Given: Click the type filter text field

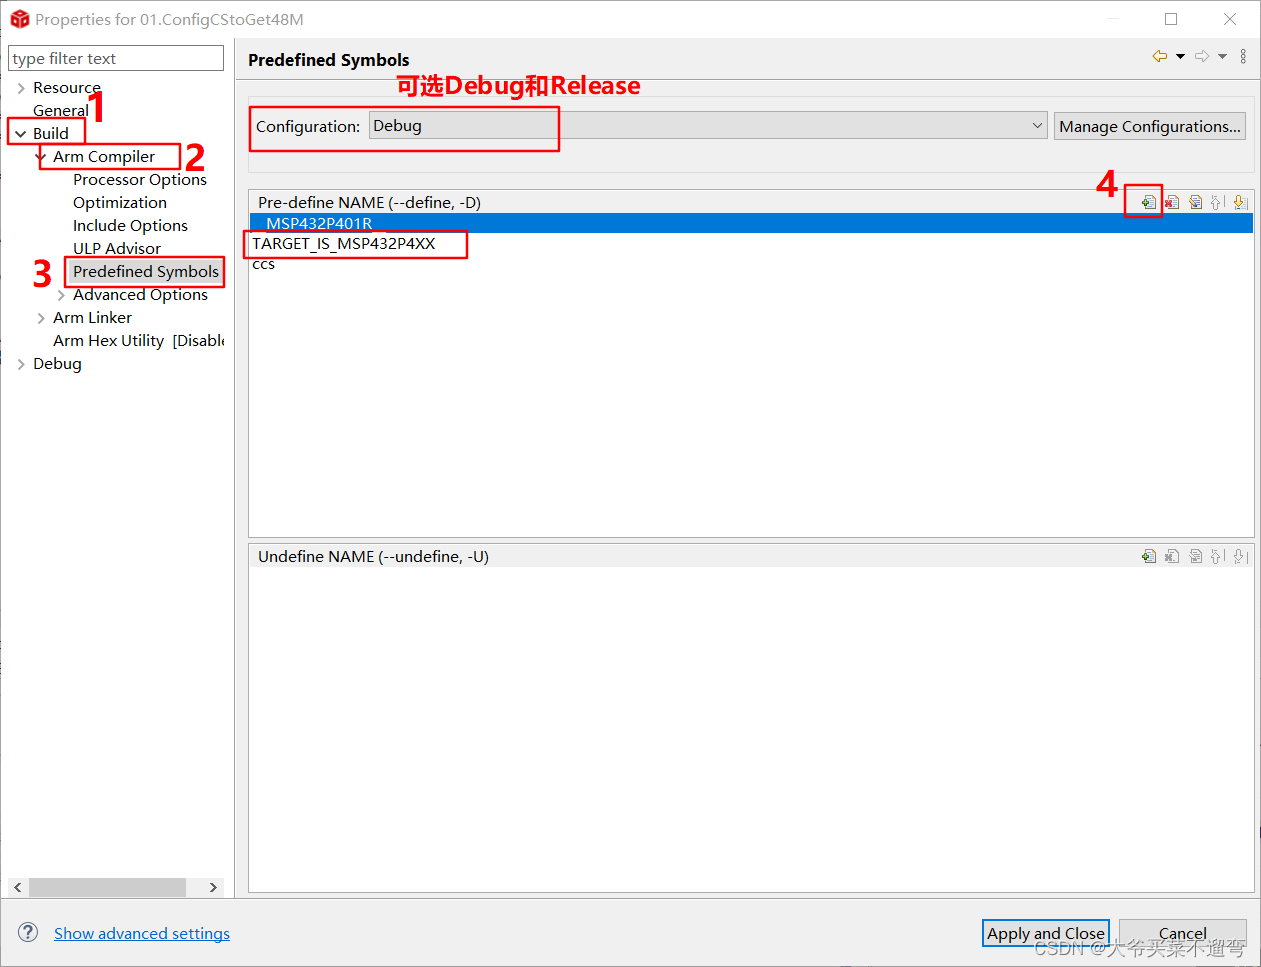Looking at the screenshot, I should tap(115, 58).
